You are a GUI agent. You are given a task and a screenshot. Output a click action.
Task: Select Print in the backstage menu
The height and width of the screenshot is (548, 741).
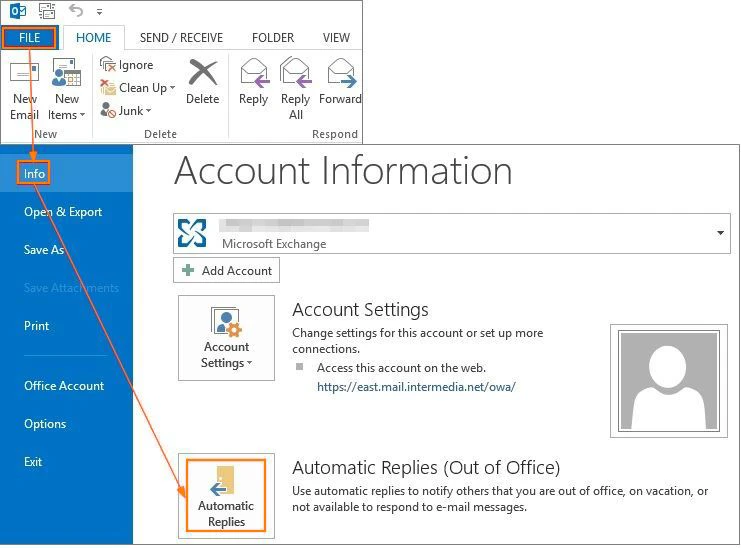36,325
